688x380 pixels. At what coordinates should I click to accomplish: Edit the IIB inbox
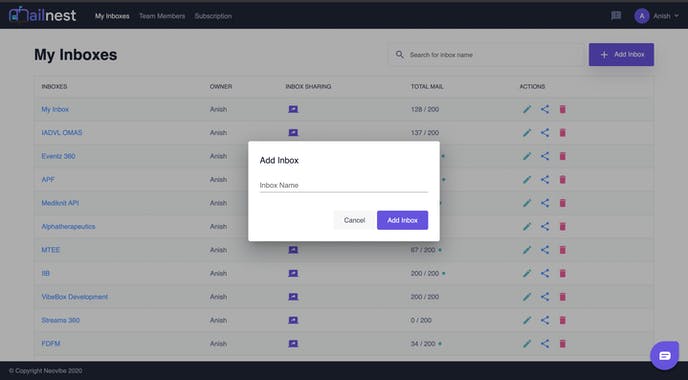(x=527, y=273)
